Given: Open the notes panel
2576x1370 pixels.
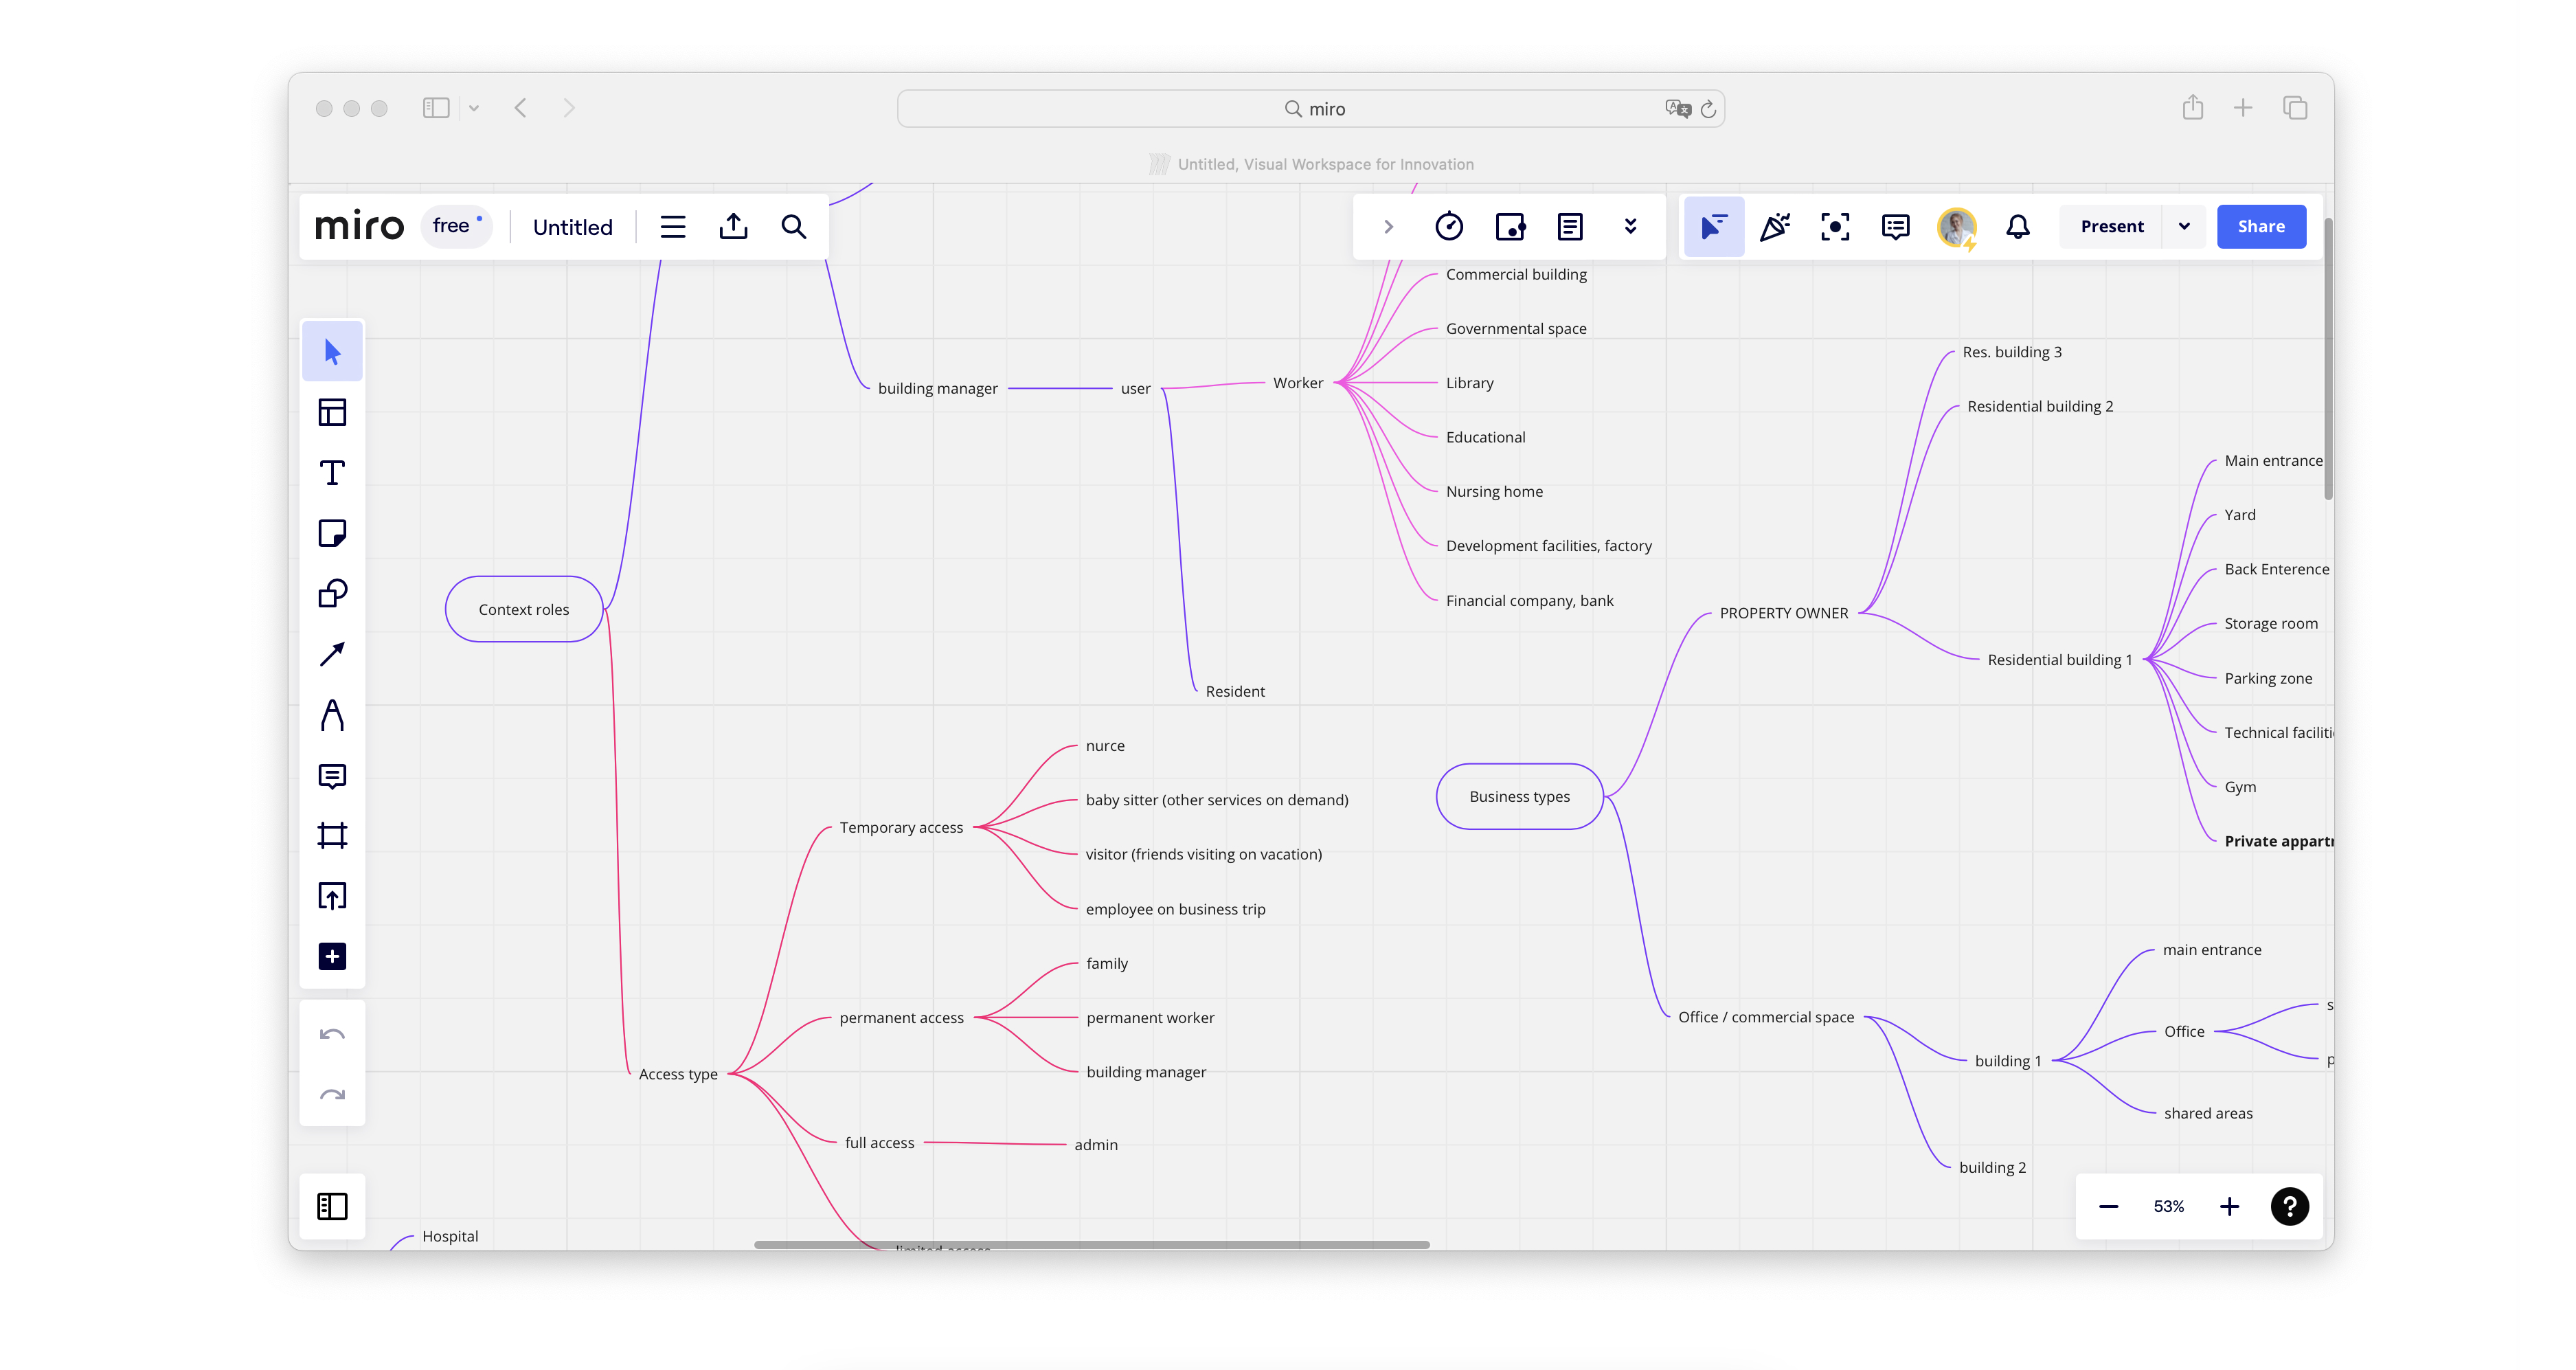Looking at the screenshot, I should [1570, 227].
